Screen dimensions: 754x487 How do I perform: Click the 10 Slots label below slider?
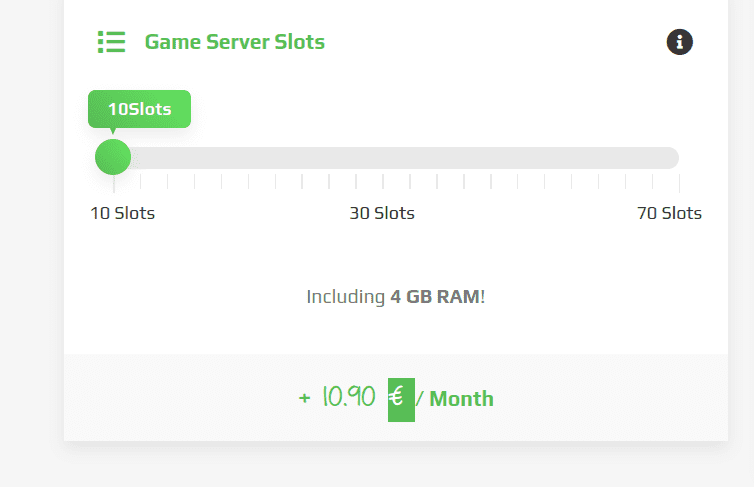pyautogui.click(x=123, y=213)
